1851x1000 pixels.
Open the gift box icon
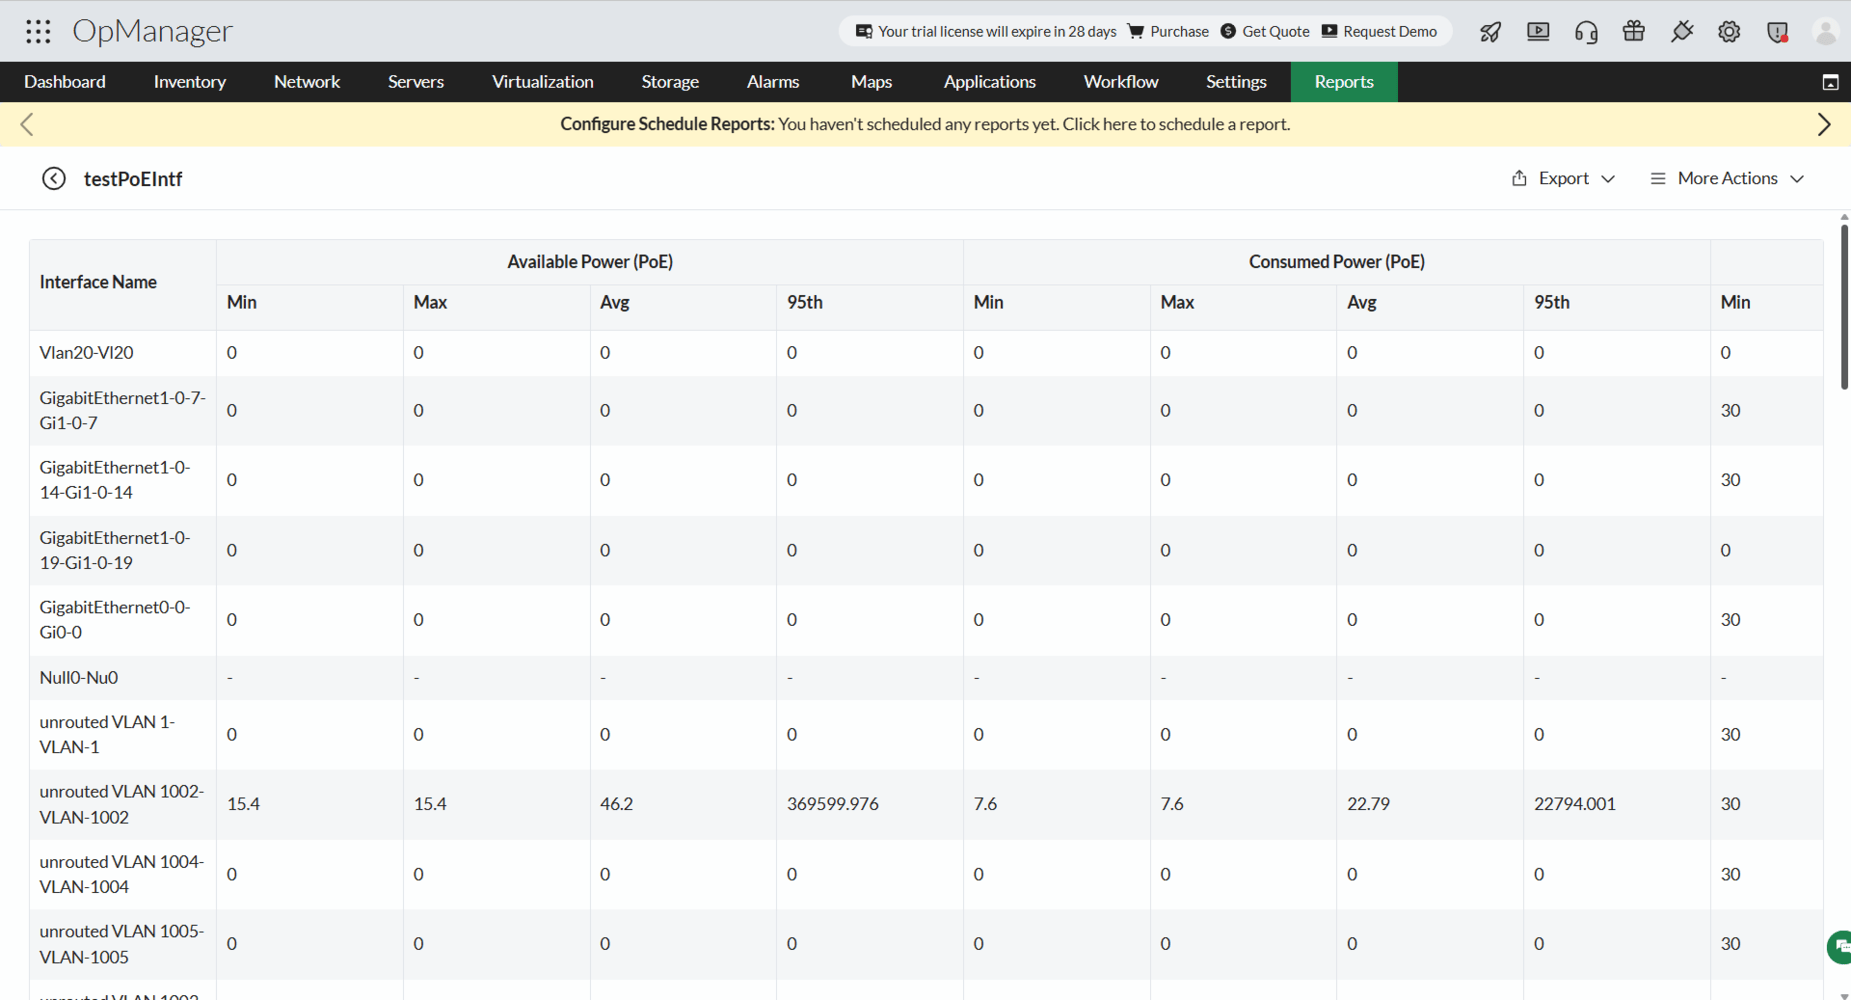point(1634,32)
